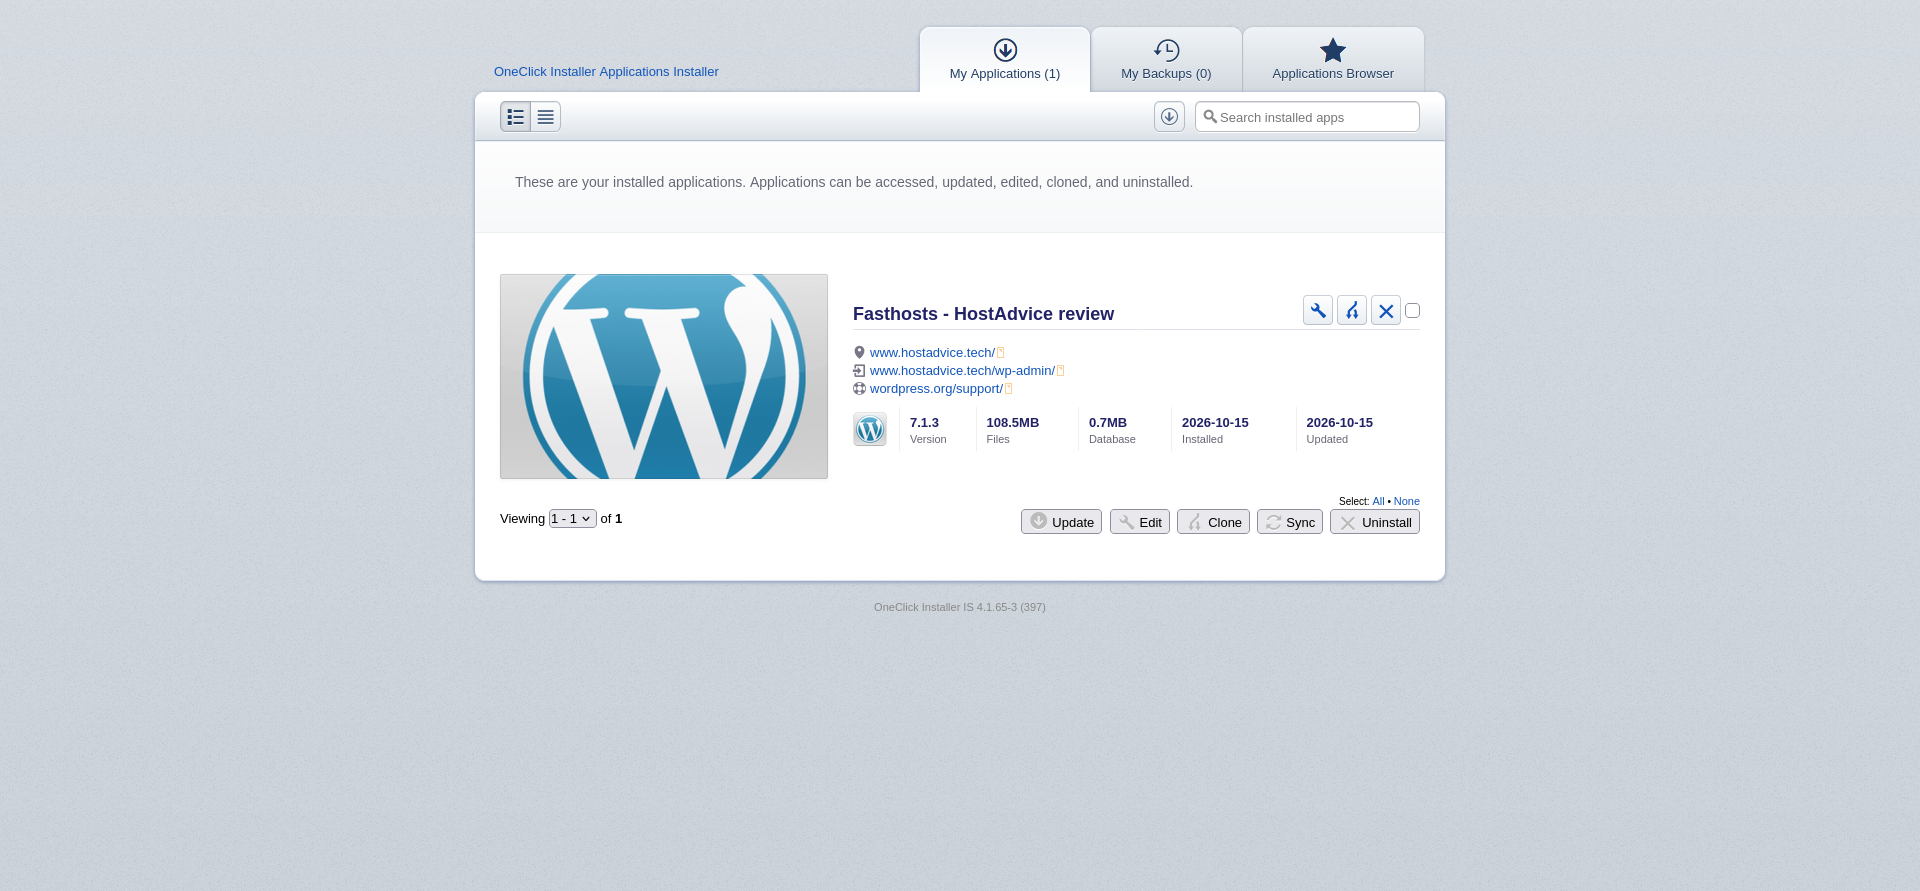The height and width of the screenshot is (891, 1920).
Task: Open Applications Browser tab
Action: click(x=1333, y=60)
